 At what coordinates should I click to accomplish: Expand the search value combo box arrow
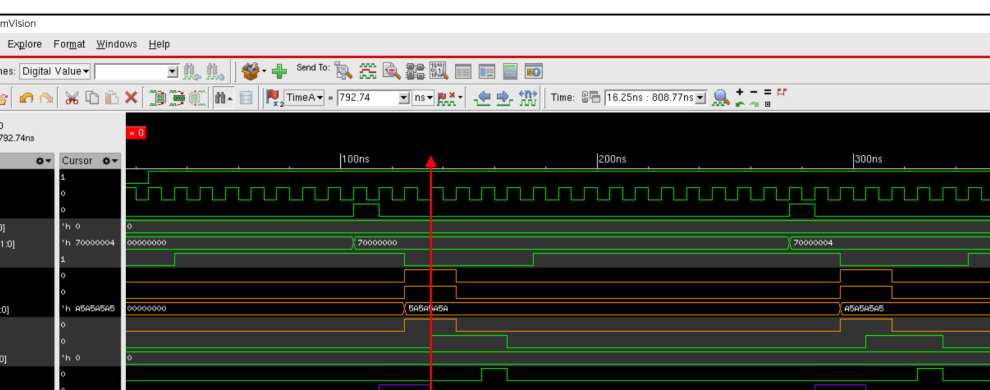click(173, 71)
